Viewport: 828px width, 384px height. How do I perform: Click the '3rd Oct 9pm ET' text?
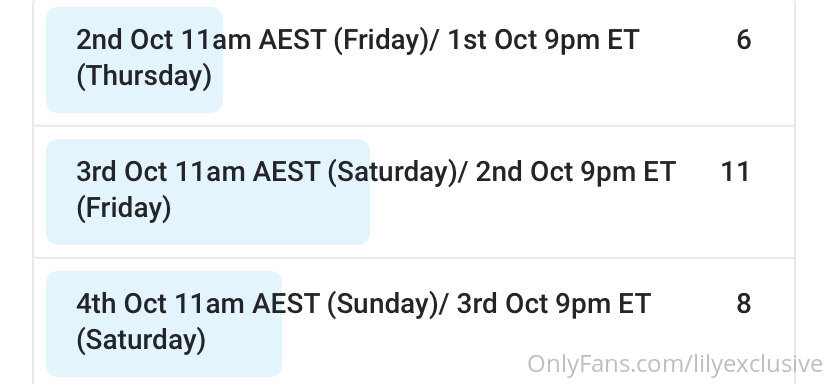tap(553, 304)
